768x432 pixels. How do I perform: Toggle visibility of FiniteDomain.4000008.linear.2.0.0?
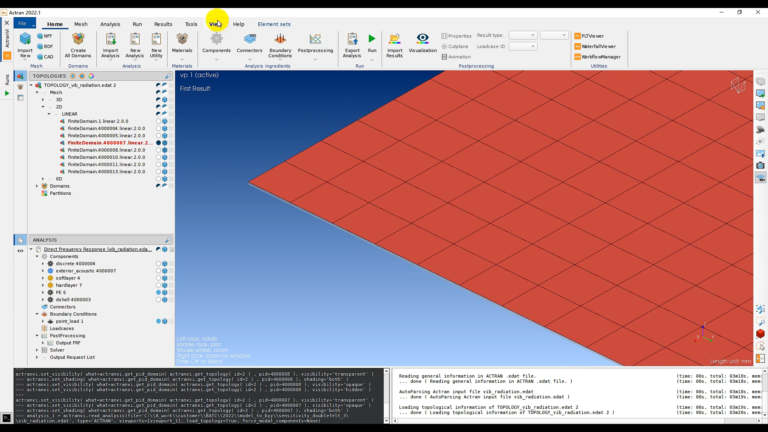158,150
